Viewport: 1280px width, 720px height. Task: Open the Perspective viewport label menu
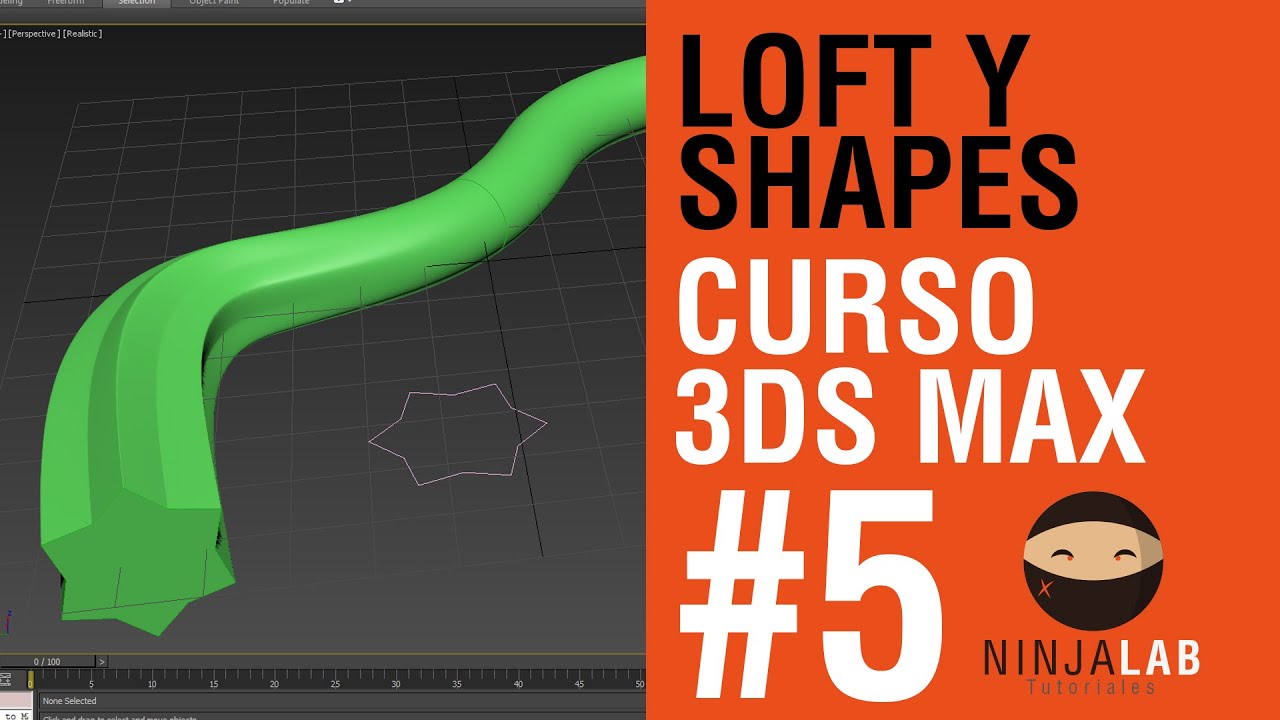(x=34, y=34)
